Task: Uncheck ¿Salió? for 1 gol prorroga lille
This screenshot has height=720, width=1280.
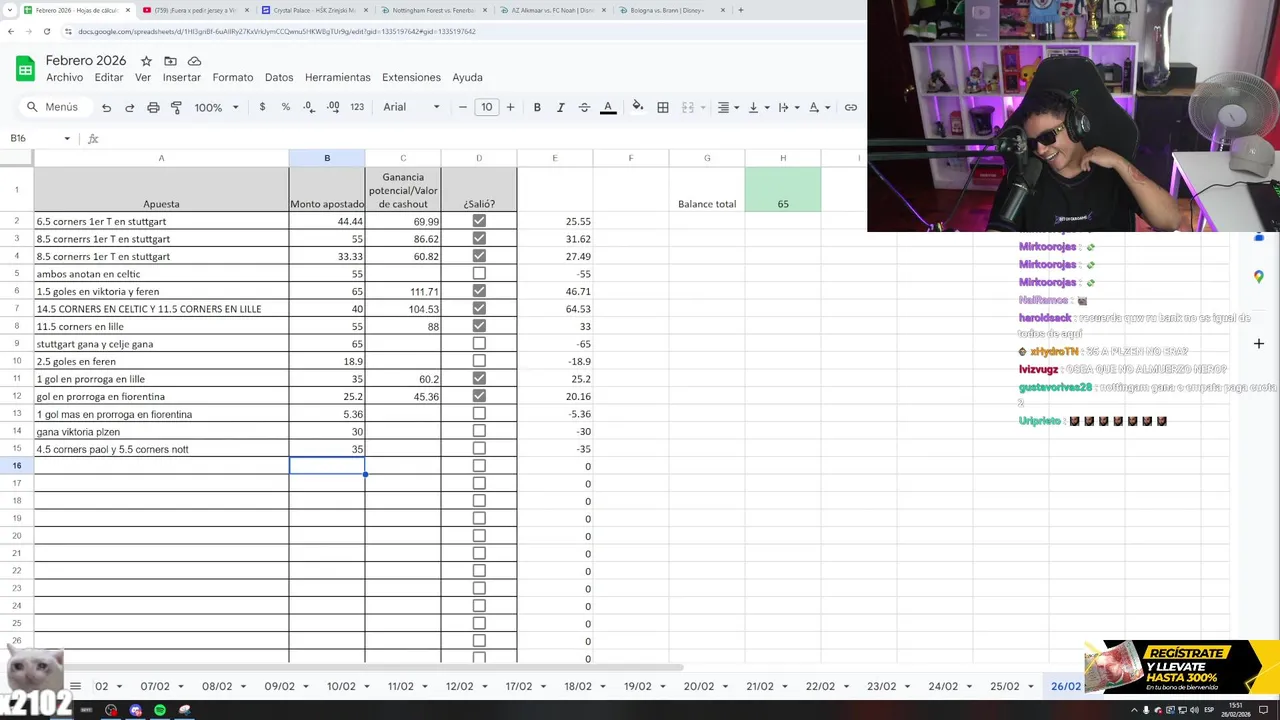Action: point(479,378)
